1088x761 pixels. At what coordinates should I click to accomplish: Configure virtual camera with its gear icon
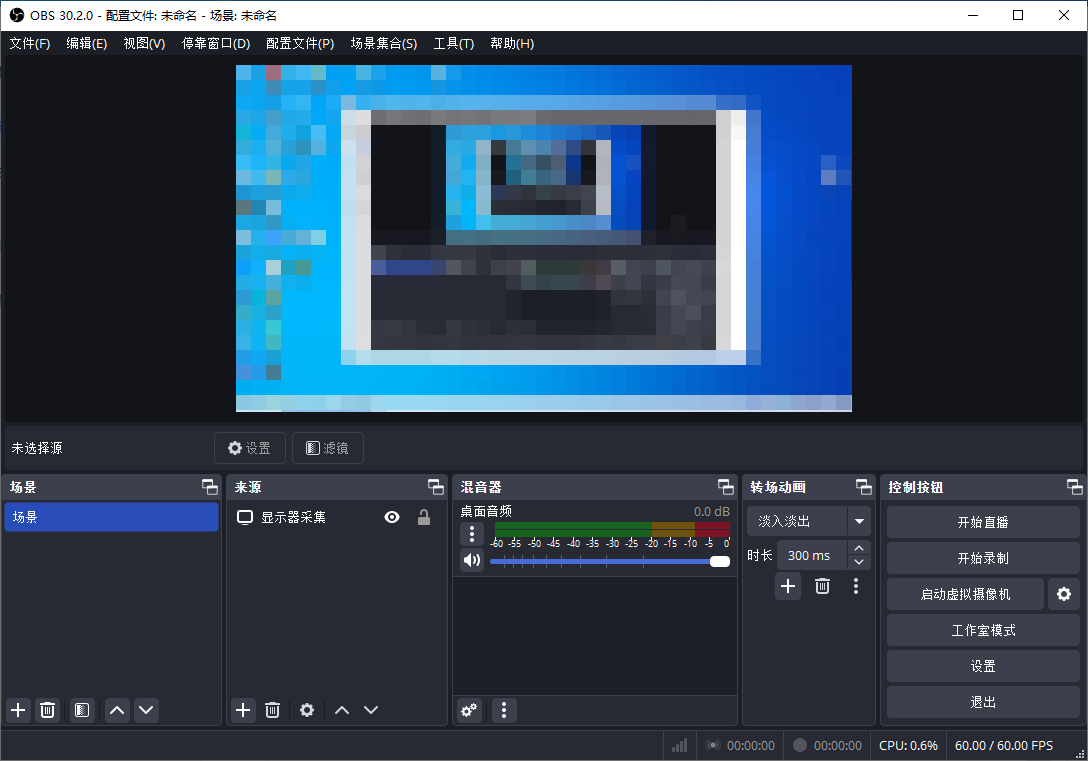click(1063, 594)
